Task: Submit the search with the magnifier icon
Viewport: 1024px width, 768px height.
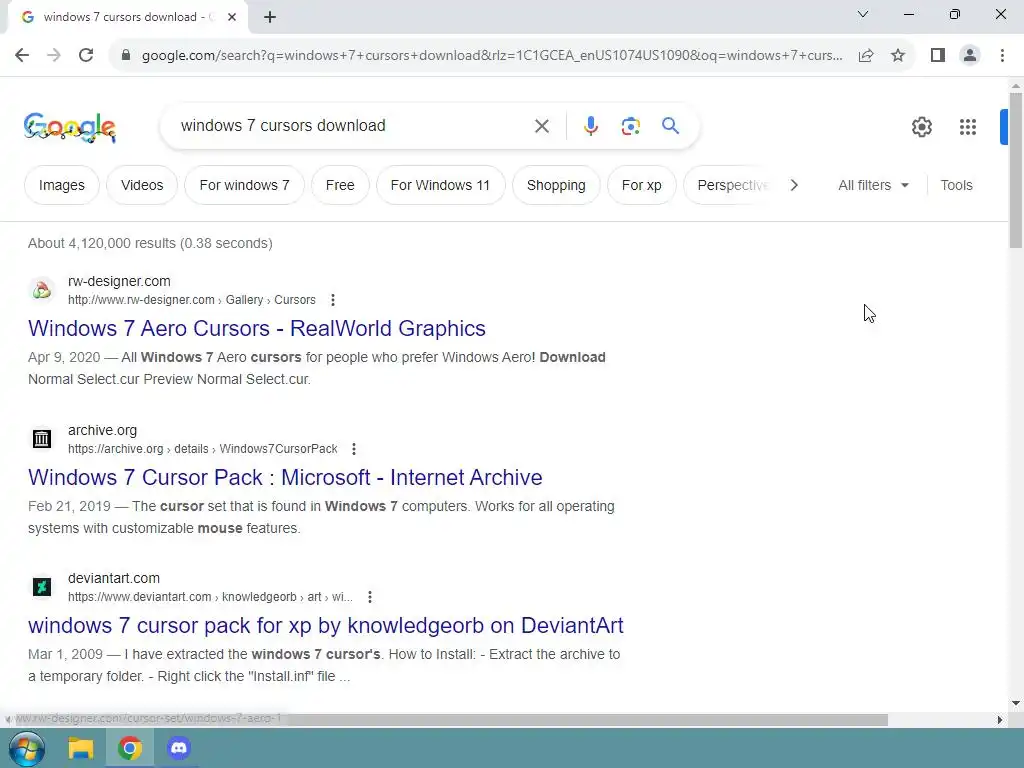Action: tap(670, 125)
